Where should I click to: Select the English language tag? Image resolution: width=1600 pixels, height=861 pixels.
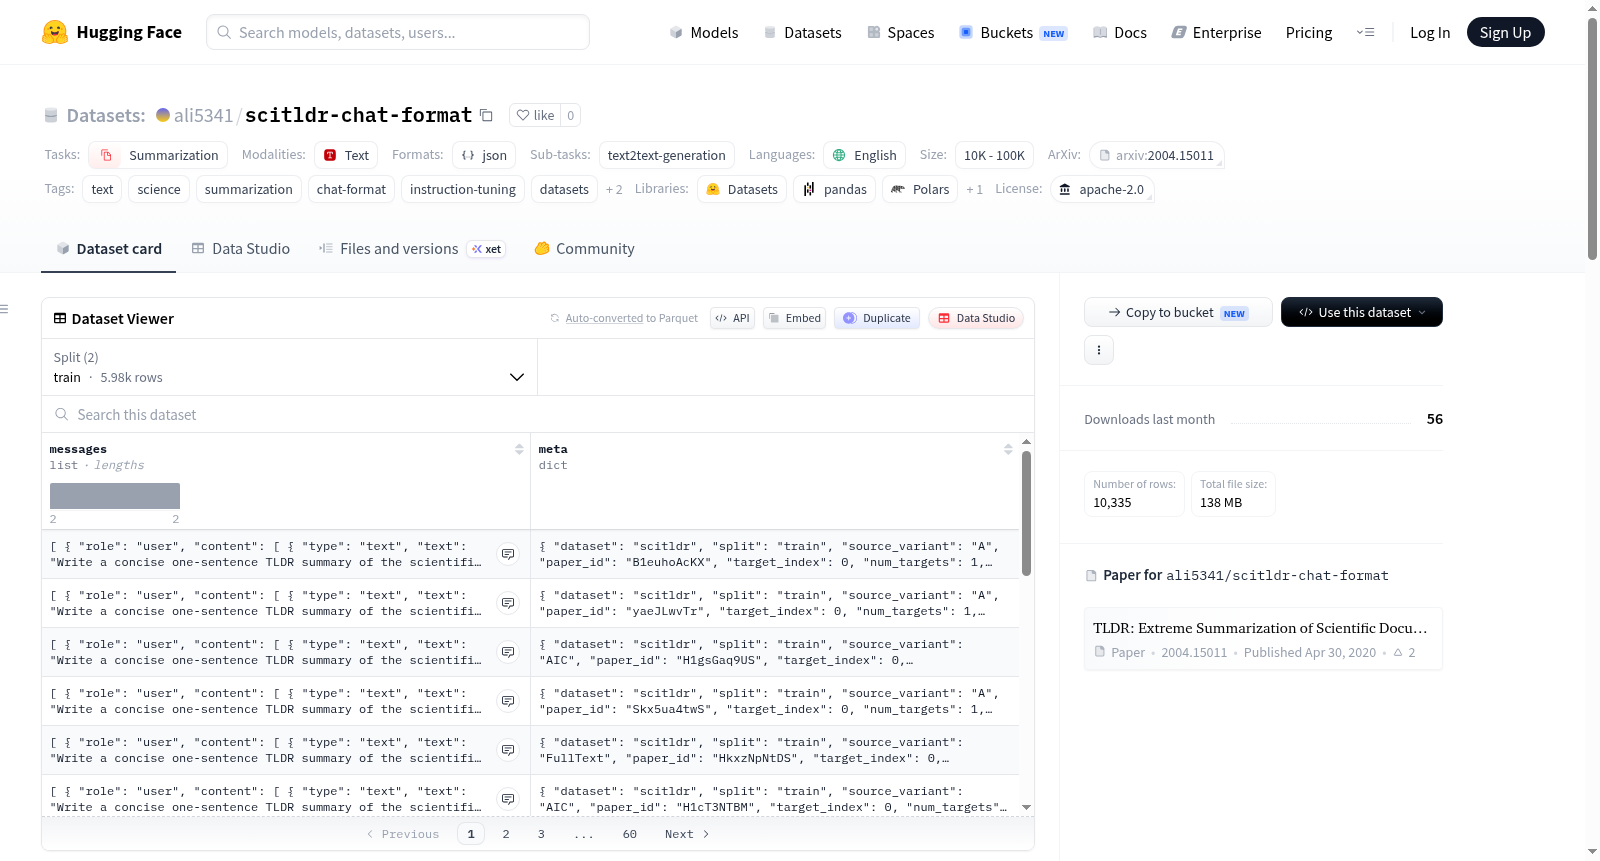[x=865, y=155]
